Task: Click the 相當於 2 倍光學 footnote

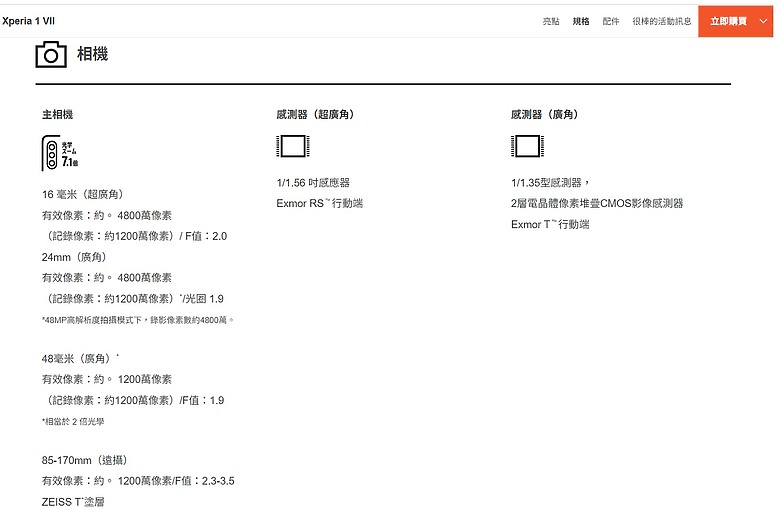Action: [73, 421]
